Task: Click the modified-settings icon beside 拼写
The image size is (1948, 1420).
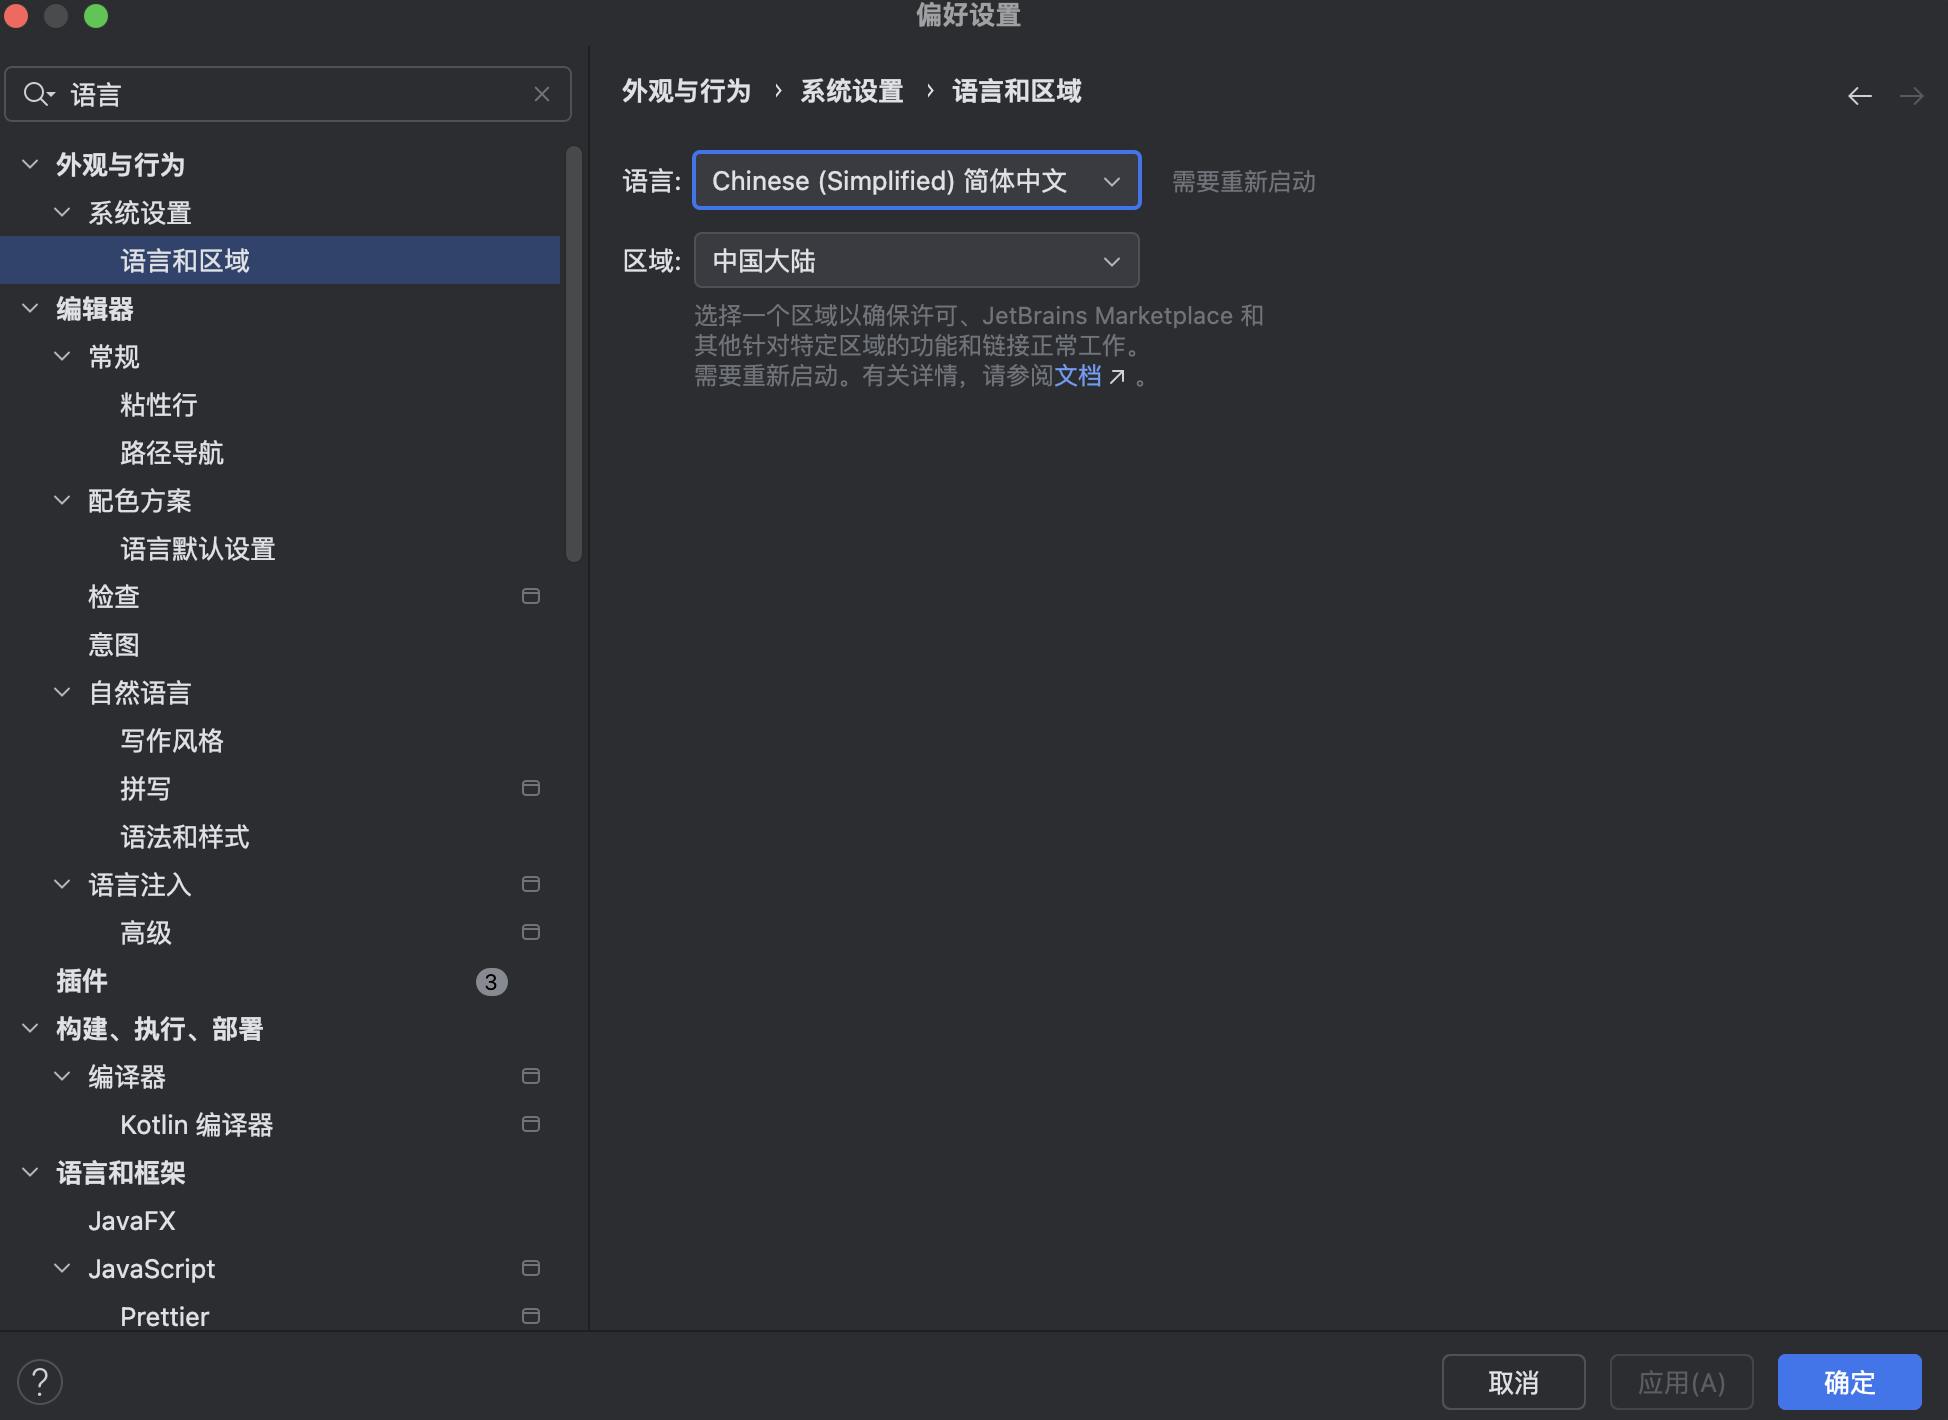Action: pos(530,787)
